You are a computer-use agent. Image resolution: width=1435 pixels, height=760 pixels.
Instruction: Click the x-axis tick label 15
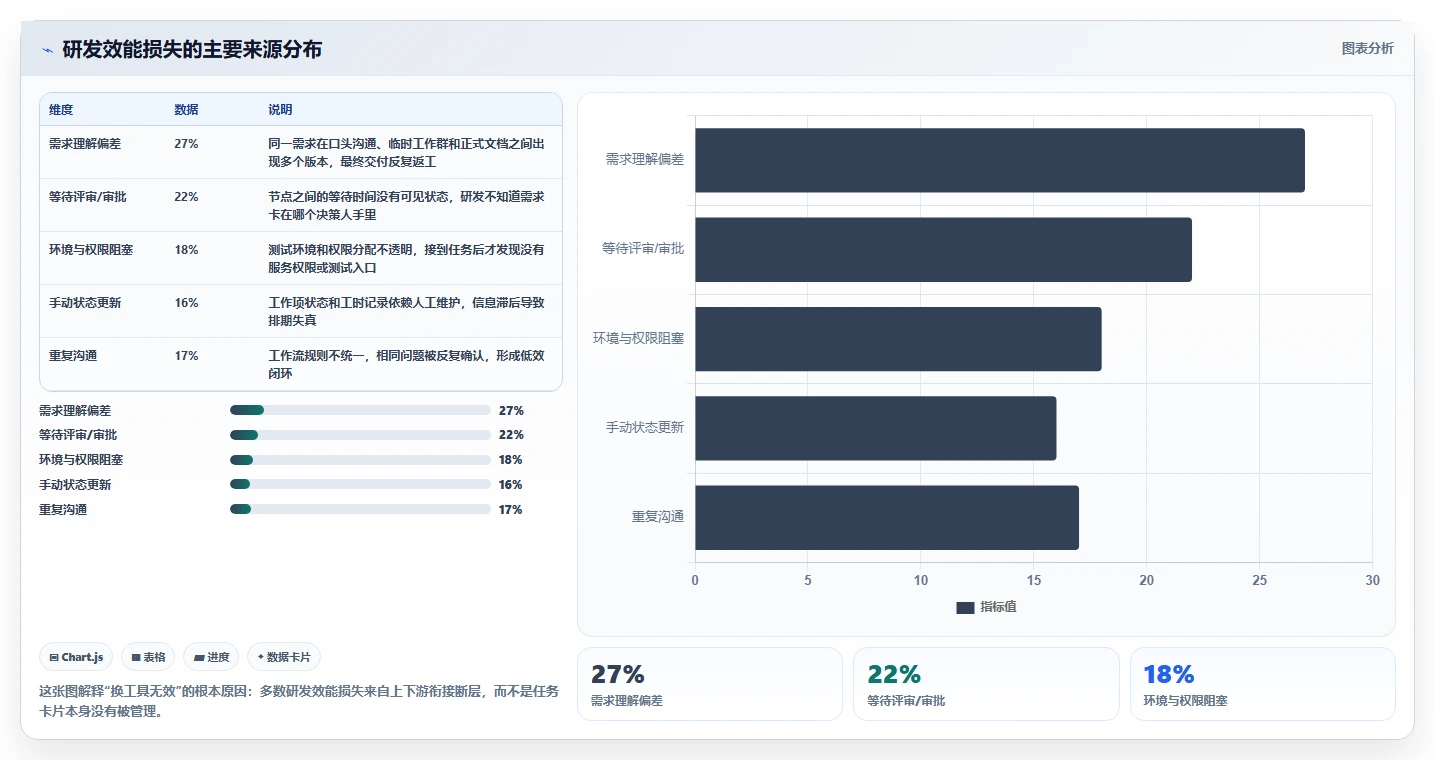pyautogui.click(x=1034, y=581)
